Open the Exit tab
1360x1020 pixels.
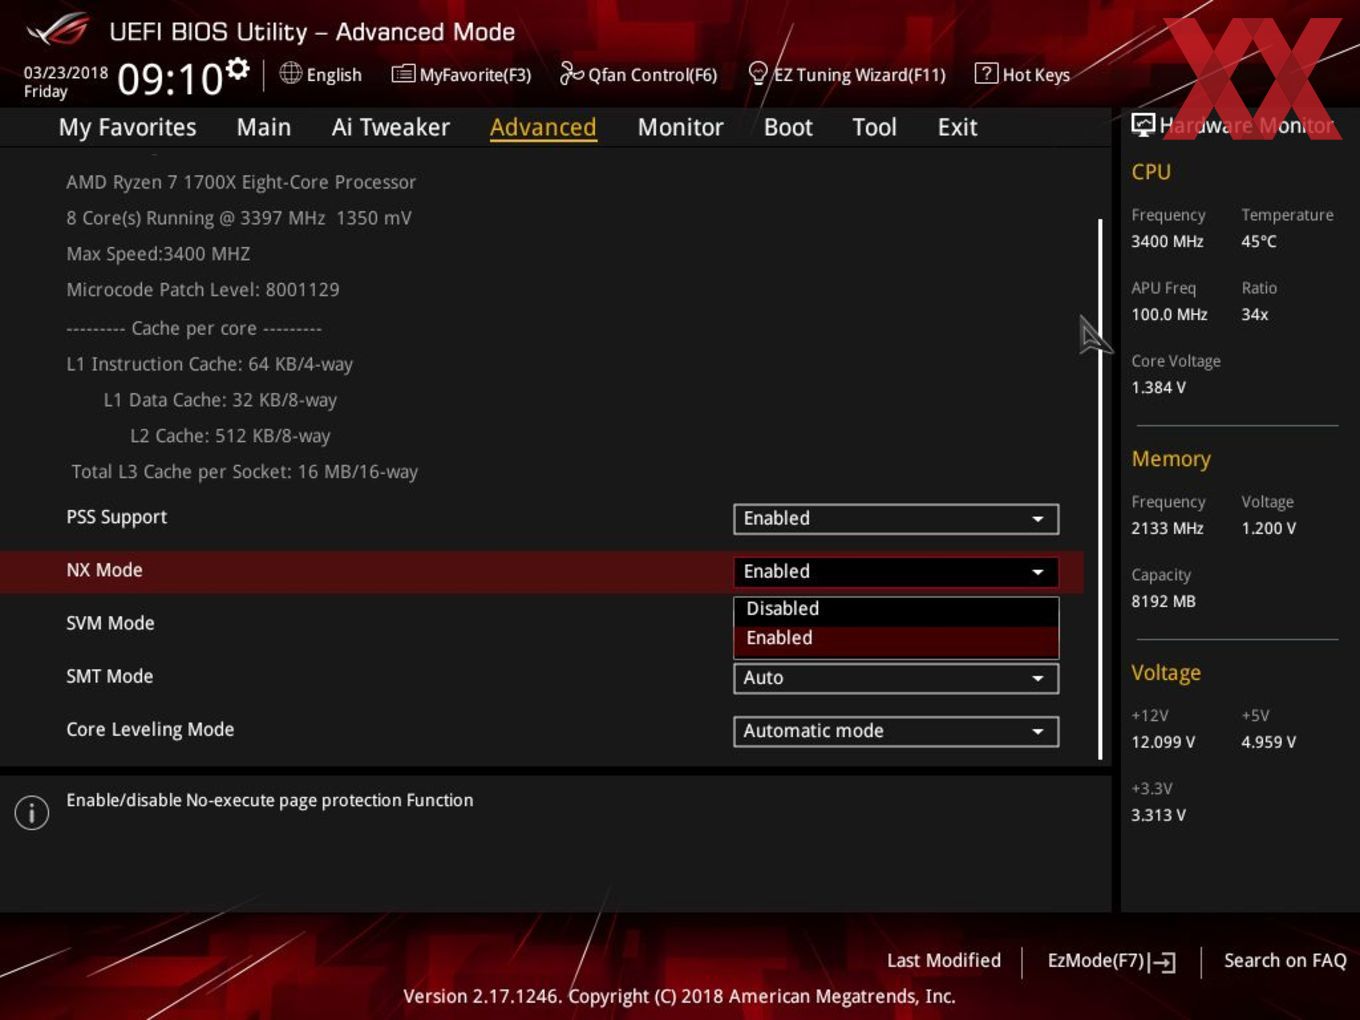click(x=957, y=127)
